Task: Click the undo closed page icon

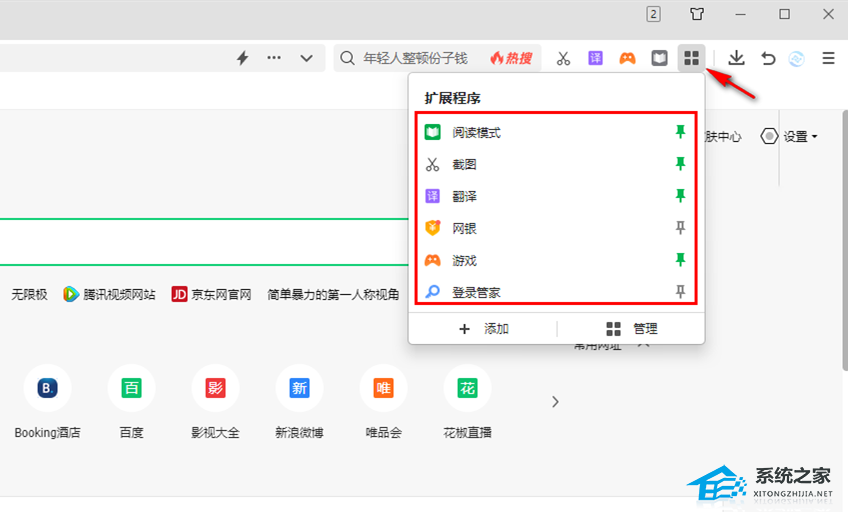Action: click(768, 58)
